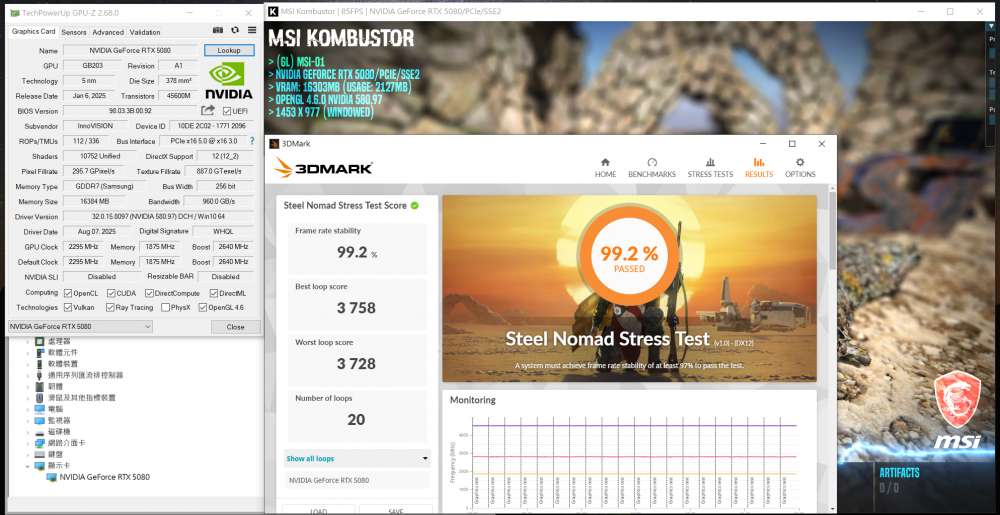This screenshot has height=515, width=1000.
Task: Click the SAVE button in 3DMark
Action: tap(395, 510)
